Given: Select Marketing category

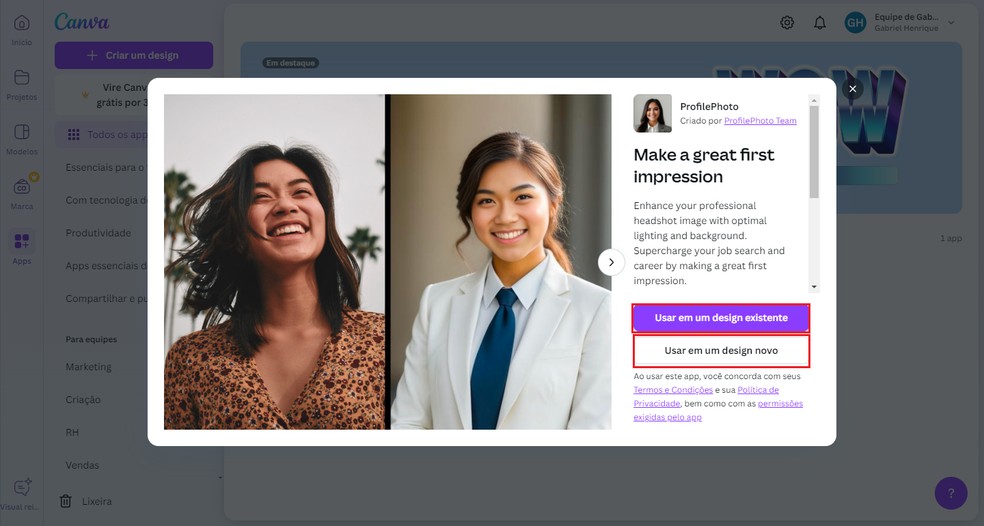Looking at the screenshot, I should tap(88, 367).
